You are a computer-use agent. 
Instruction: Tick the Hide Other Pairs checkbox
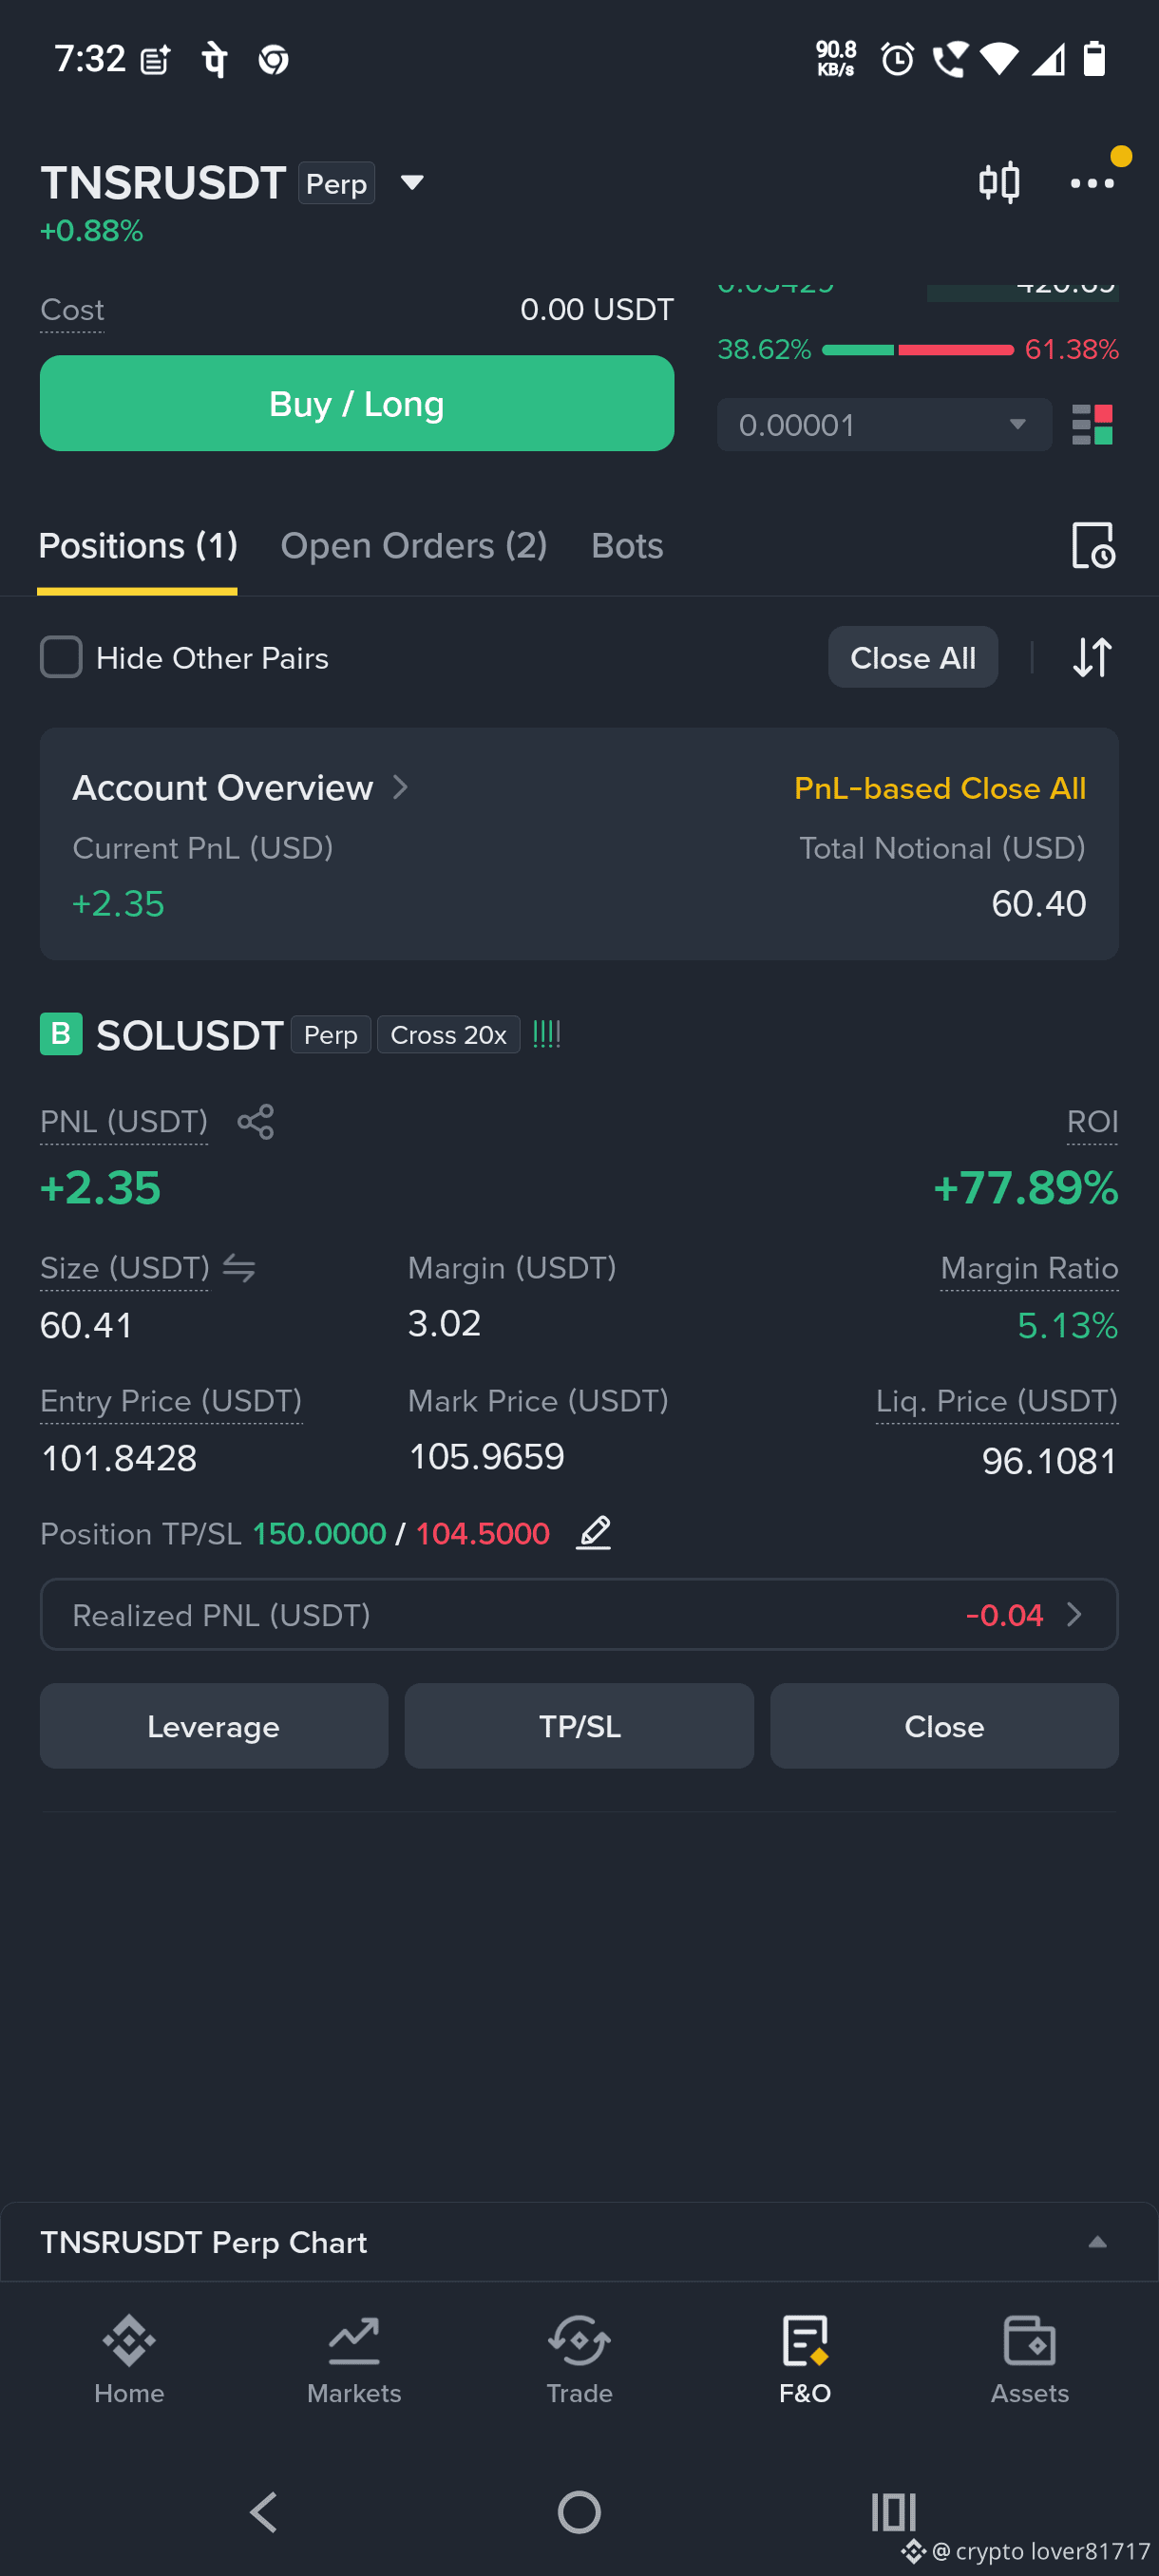point(61,657)
